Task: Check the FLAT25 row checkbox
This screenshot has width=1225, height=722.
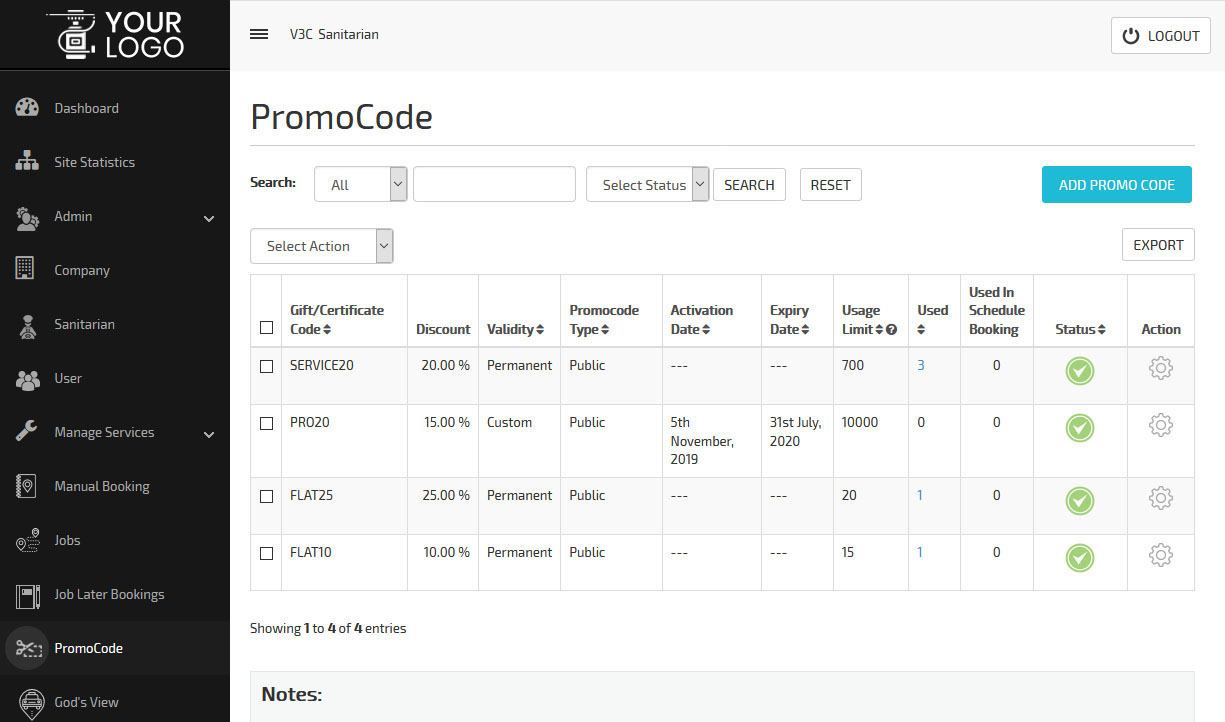Action: (266, 496)
